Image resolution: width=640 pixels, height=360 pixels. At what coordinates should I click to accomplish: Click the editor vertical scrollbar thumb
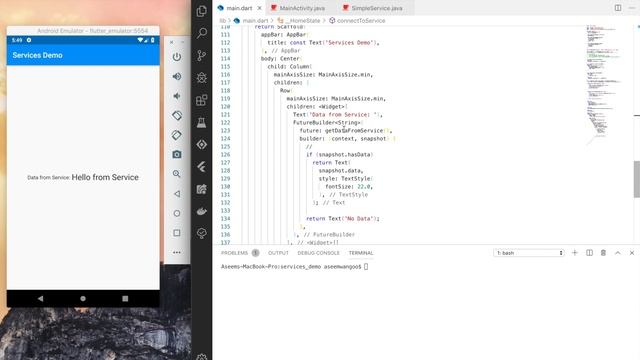coord(637,179)
